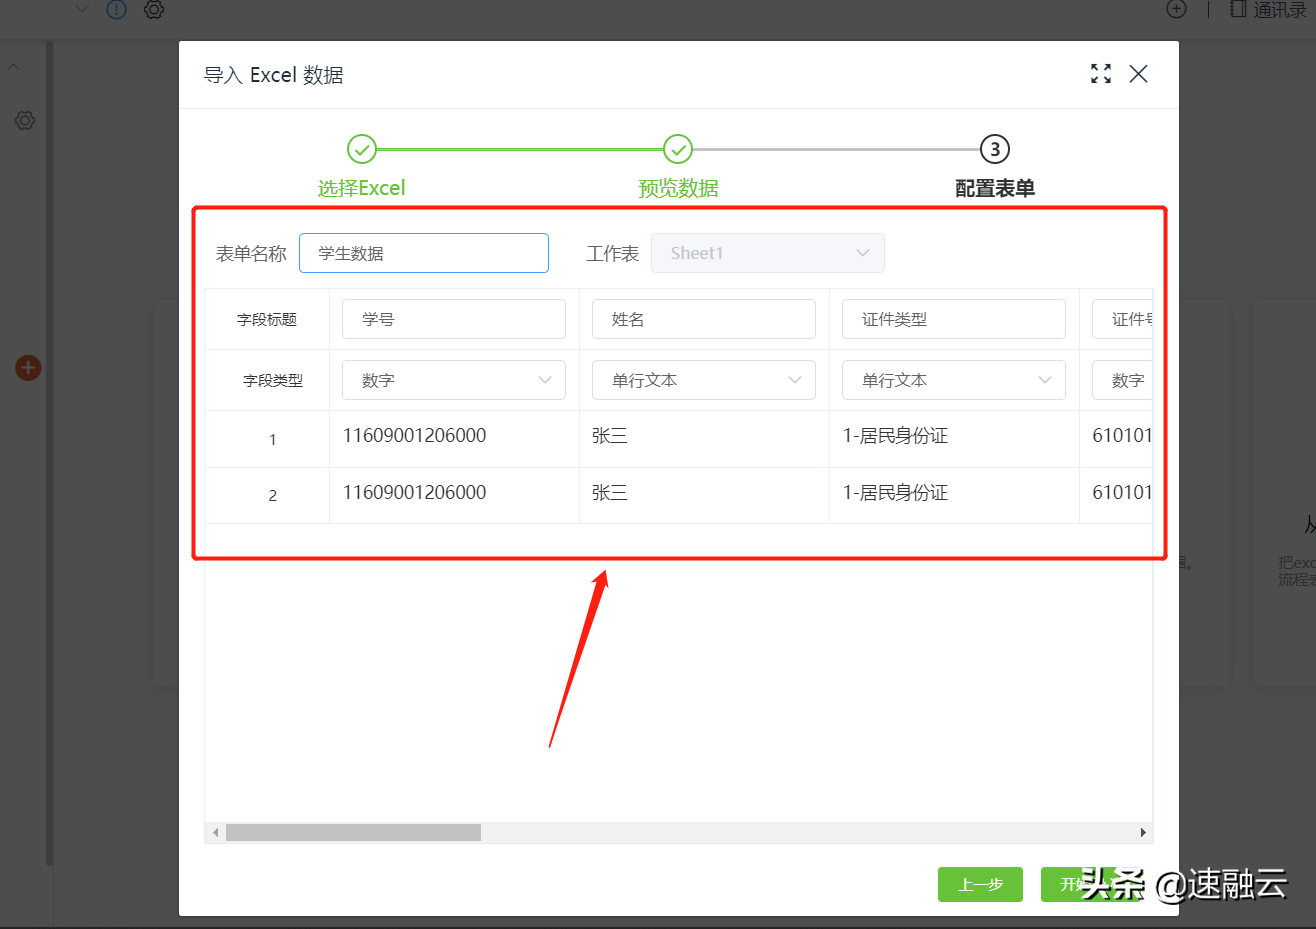
Task: Edit the 表单名称 field 学生数据
Action: click(x=424, y=253)
